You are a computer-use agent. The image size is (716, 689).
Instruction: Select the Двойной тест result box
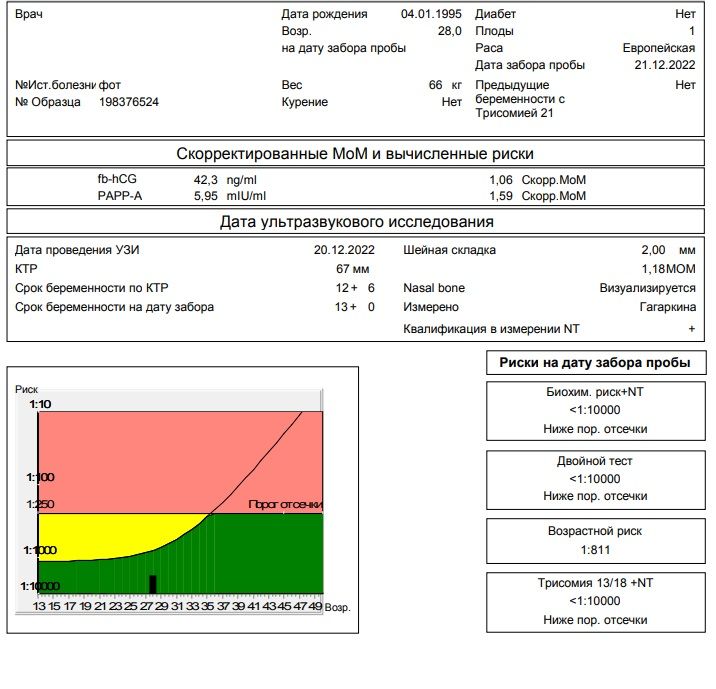tap(595, 478)
